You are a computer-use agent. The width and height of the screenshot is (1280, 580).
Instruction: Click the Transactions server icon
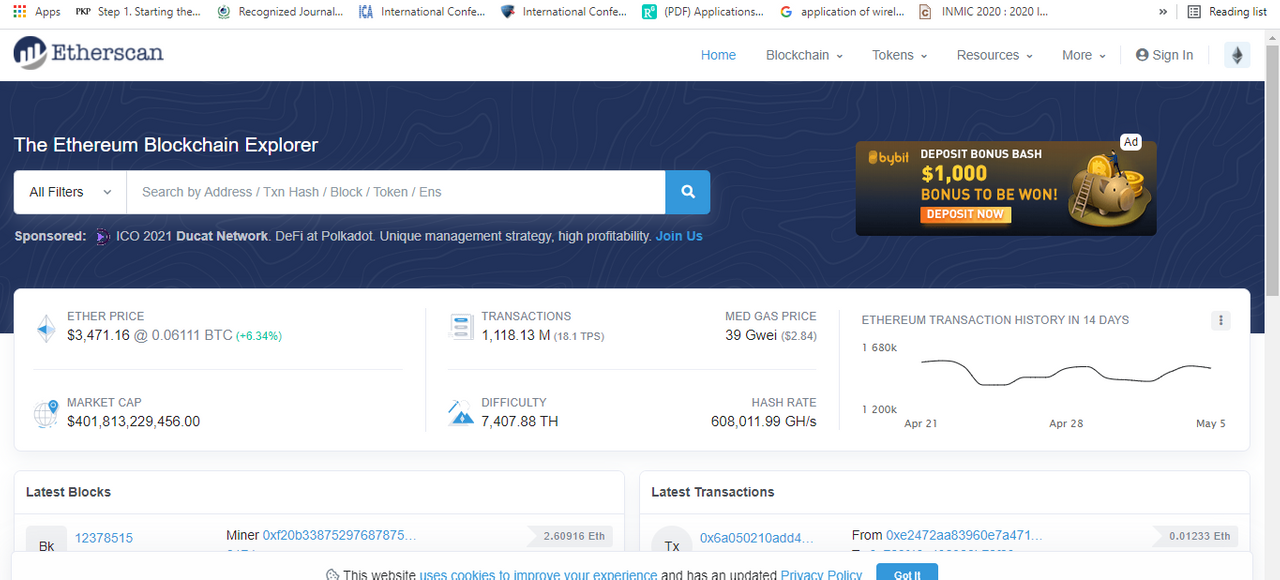(x=461, y=327)
